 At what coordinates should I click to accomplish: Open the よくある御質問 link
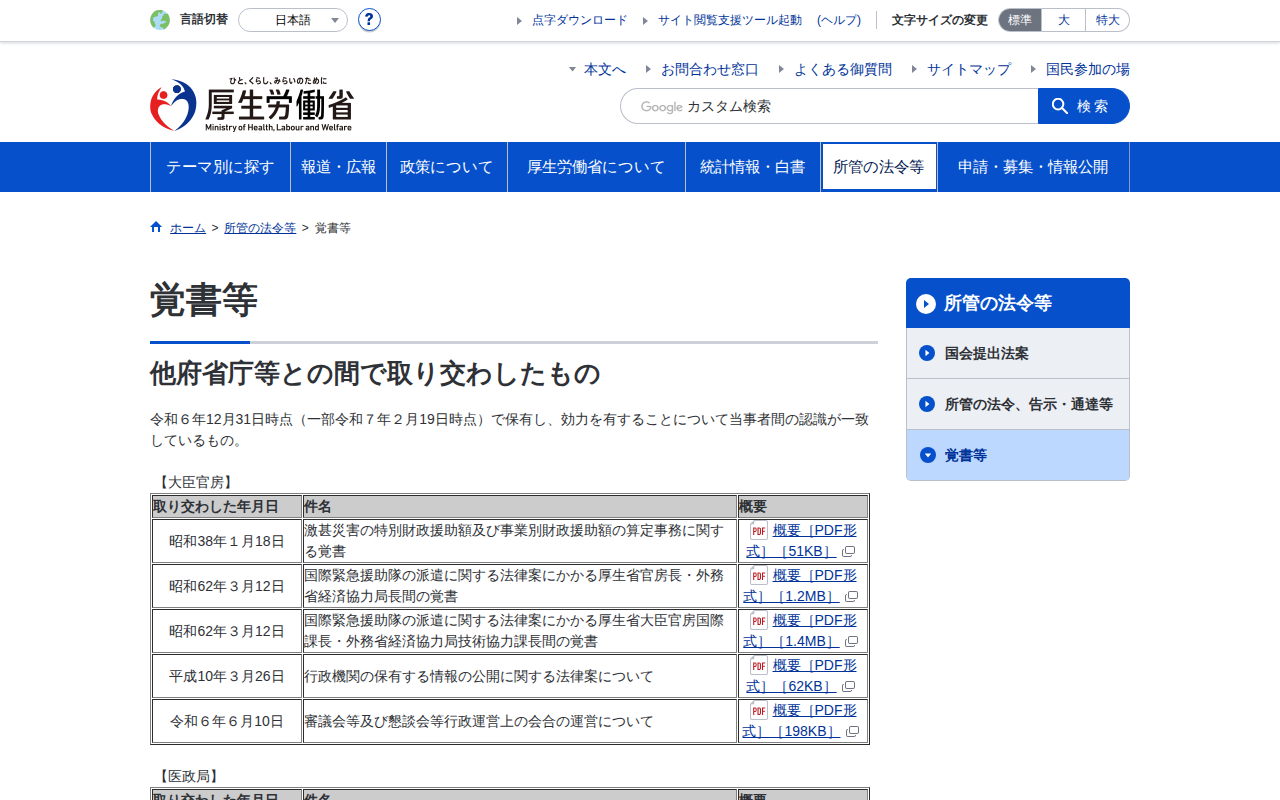(843, 69)
